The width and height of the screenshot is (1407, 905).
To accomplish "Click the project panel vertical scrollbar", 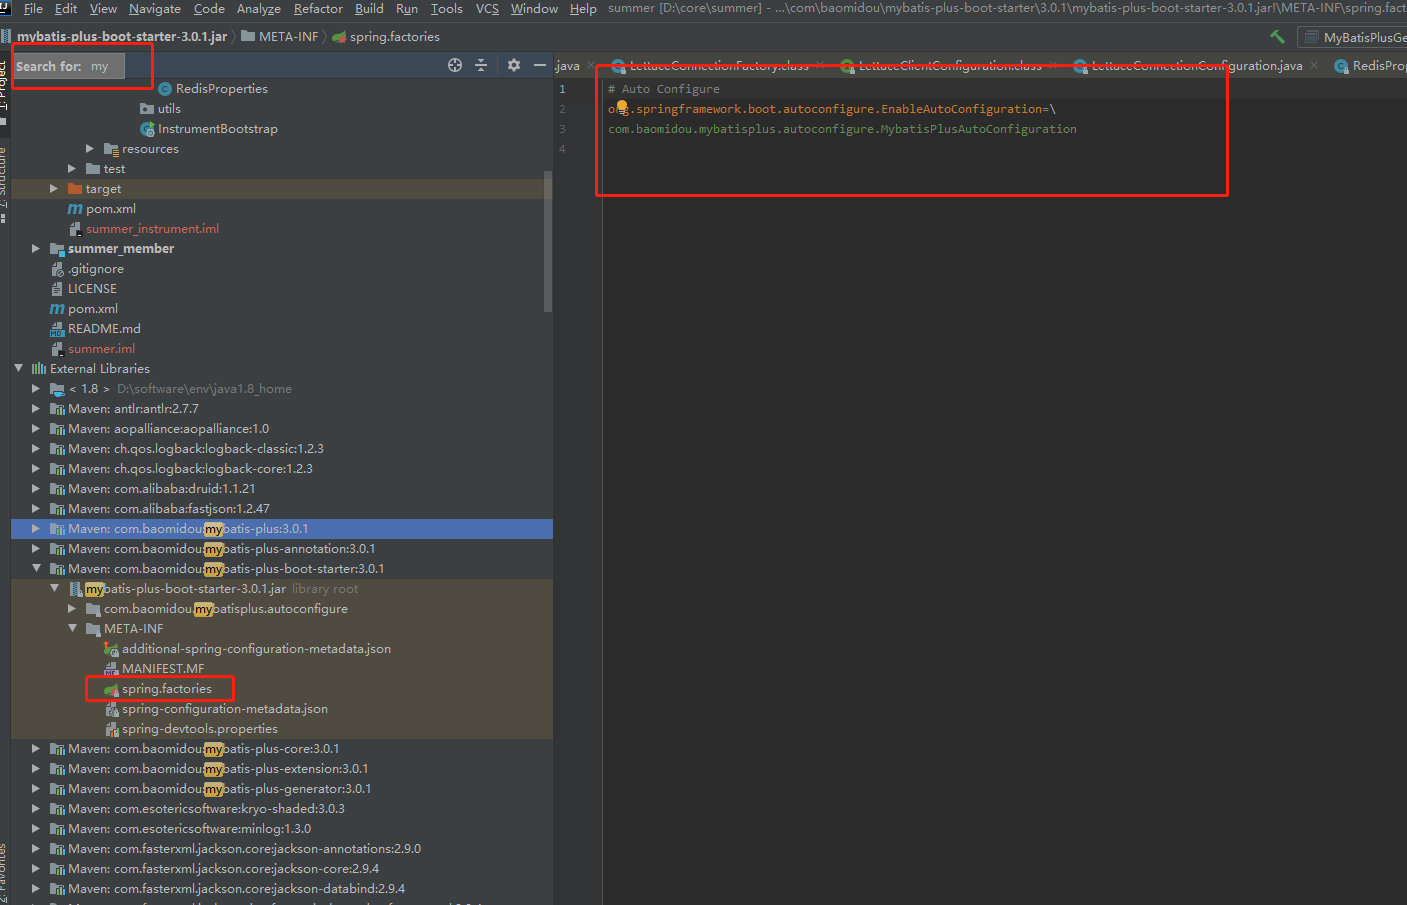I will point(548,240).
